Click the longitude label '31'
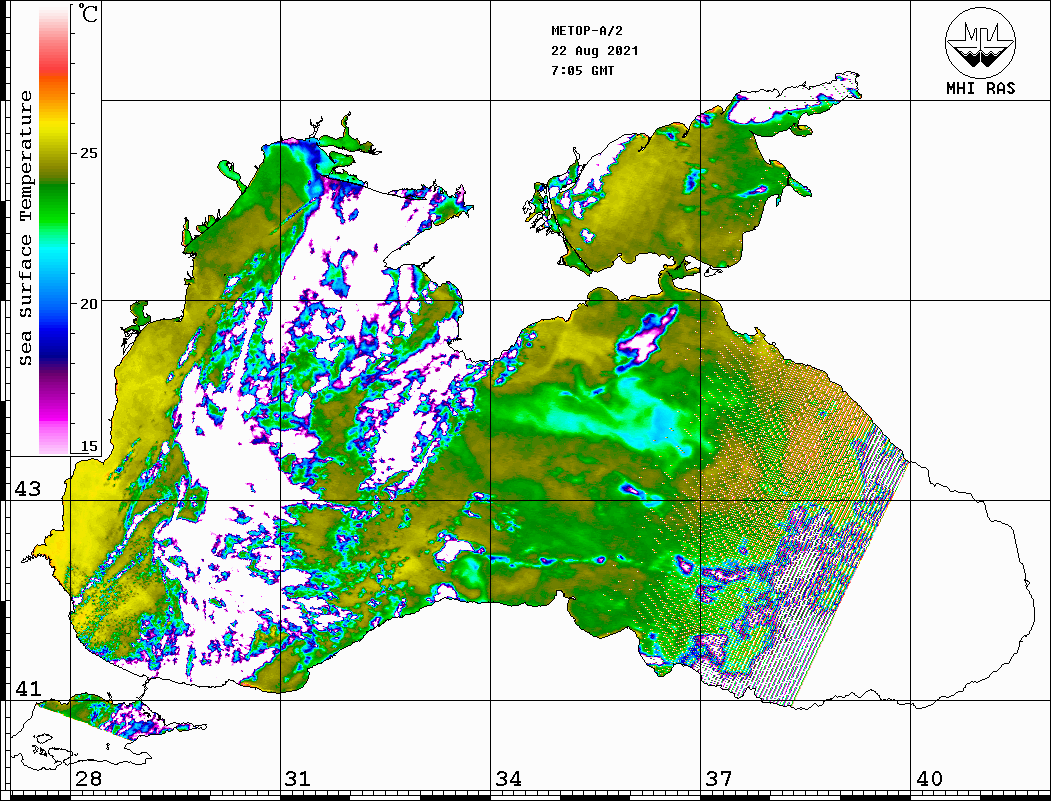This screenshot has height=801, width=1051. click(x=298, y=778)
